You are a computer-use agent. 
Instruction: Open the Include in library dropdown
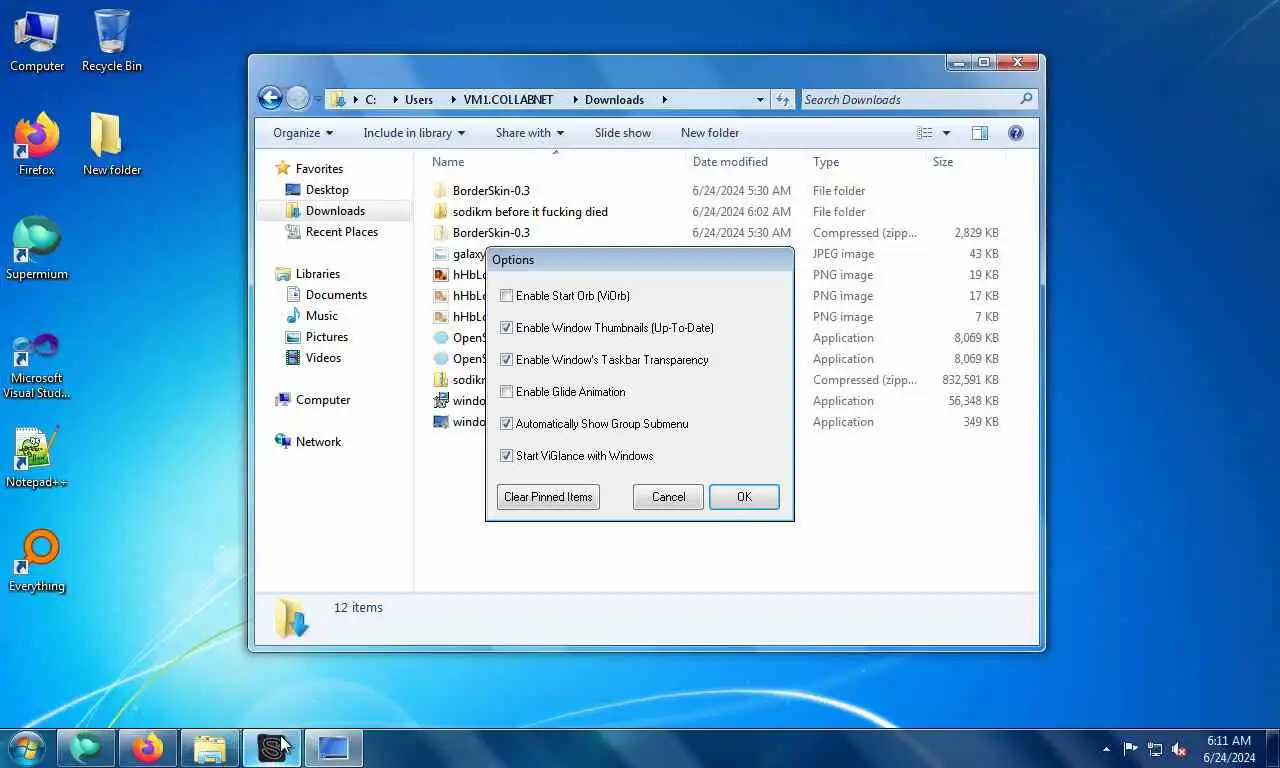(415, 133)
